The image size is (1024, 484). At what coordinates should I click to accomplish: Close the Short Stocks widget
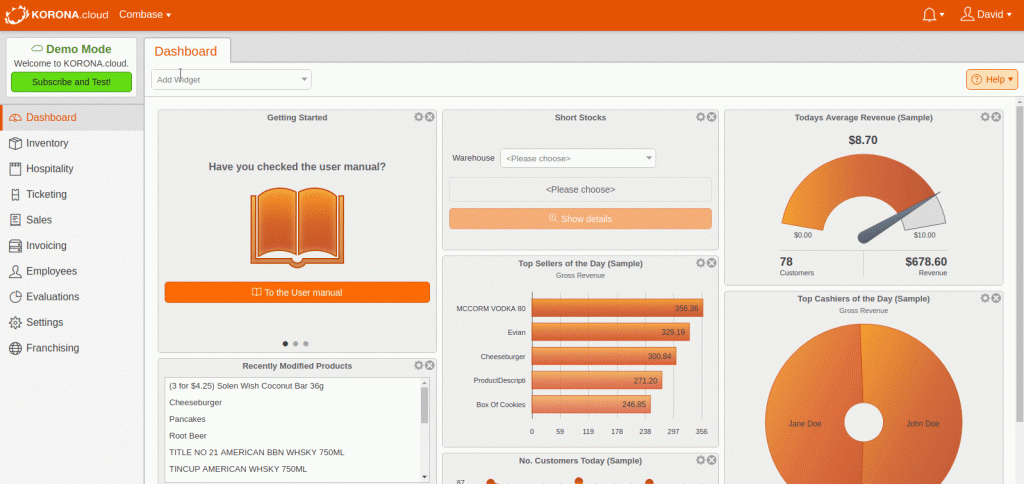[x=712, y=117]
